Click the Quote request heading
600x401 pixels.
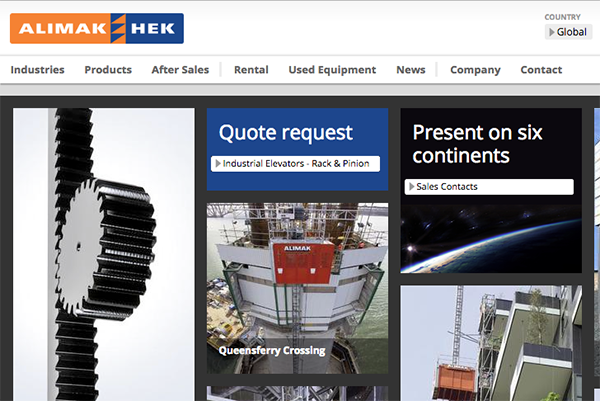pyautogui.click(x=285, y=133)
